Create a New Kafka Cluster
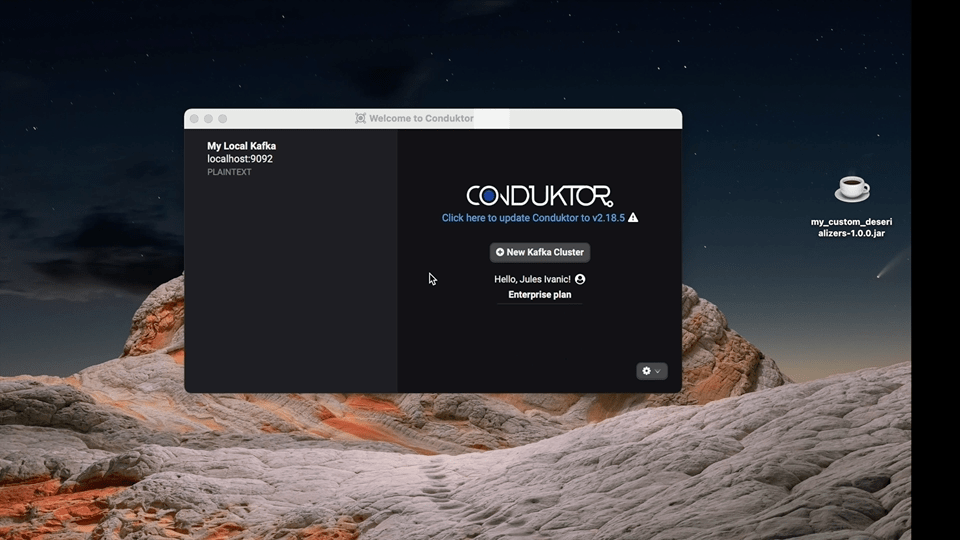 coord(539,252)
